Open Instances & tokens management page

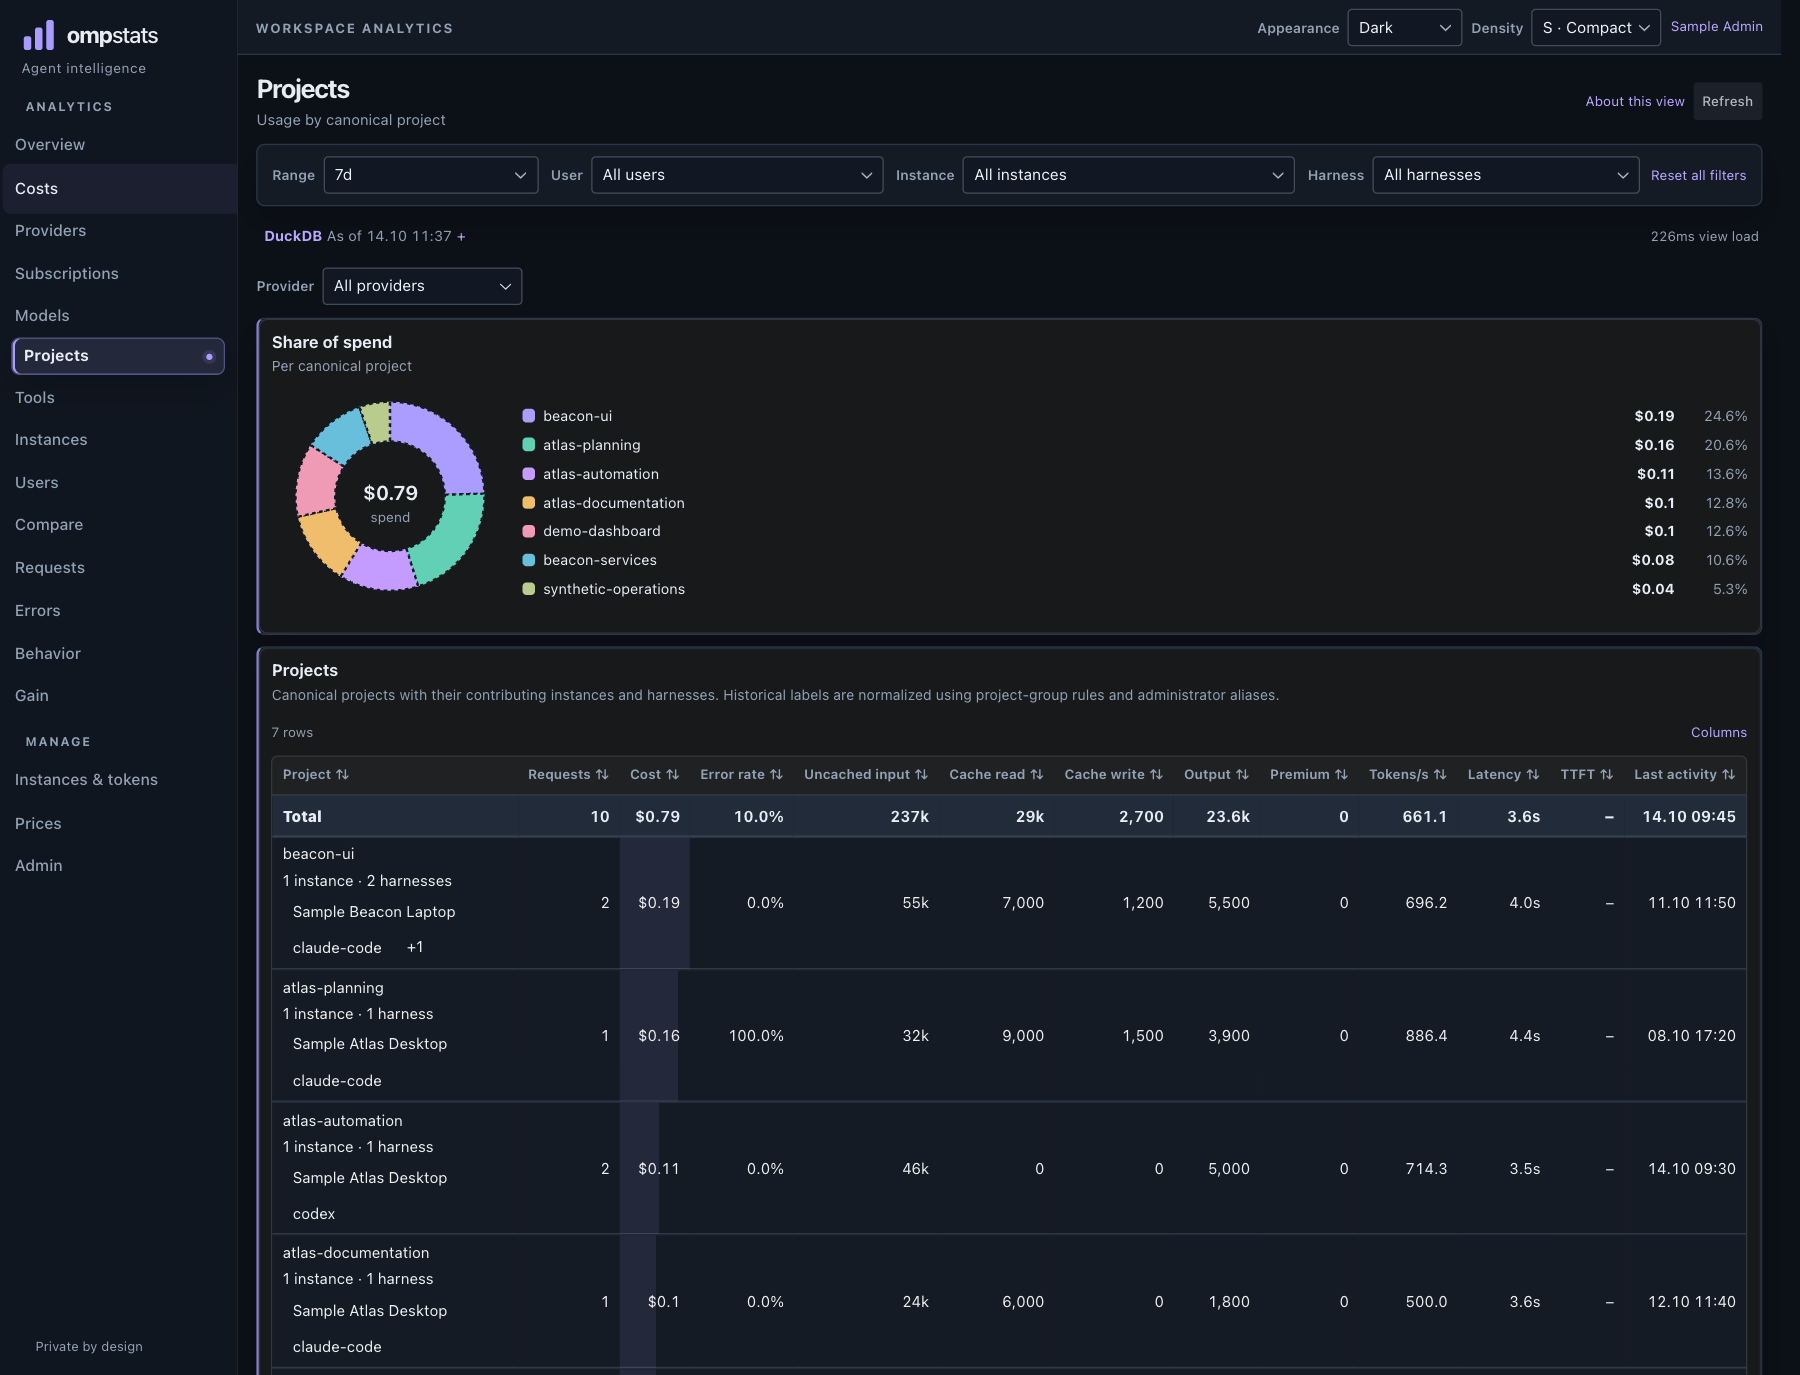click(x=86, y=780)
